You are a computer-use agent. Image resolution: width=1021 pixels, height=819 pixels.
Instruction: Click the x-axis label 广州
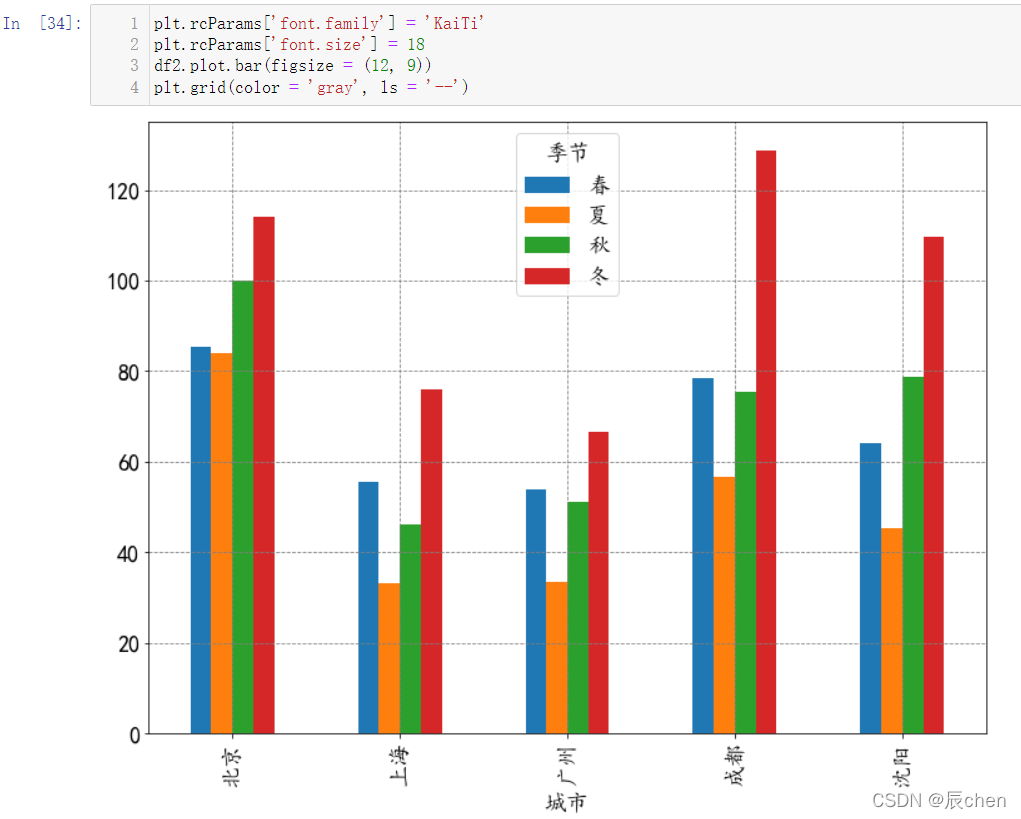pos(567,766)
